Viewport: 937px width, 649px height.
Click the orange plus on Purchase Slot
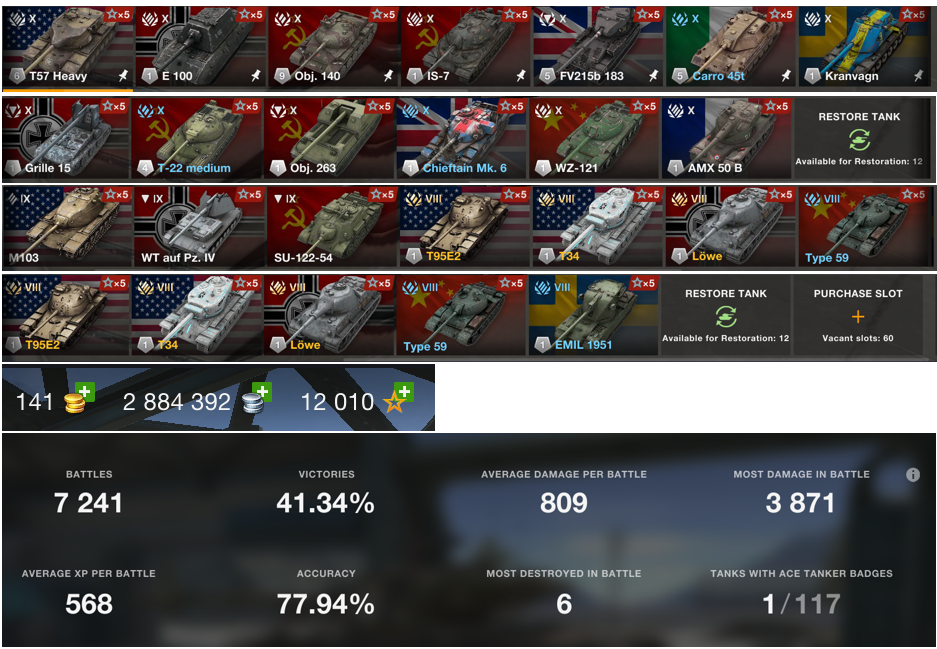[x=858, y=317]
